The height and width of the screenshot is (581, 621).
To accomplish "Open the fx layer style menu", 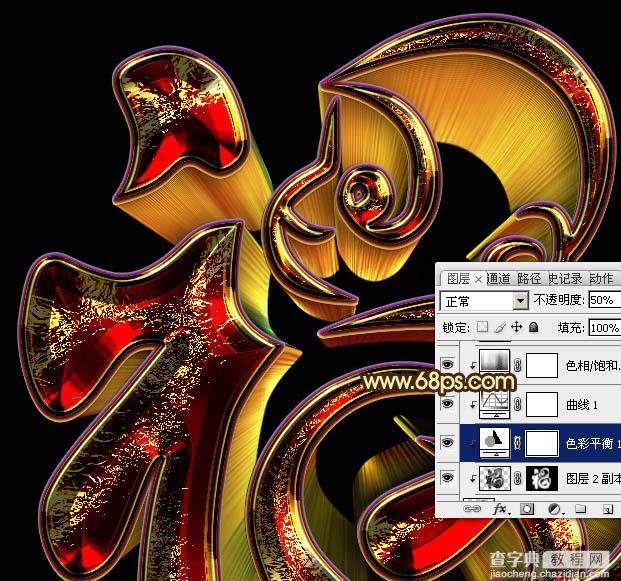I will tap(501, 509).
